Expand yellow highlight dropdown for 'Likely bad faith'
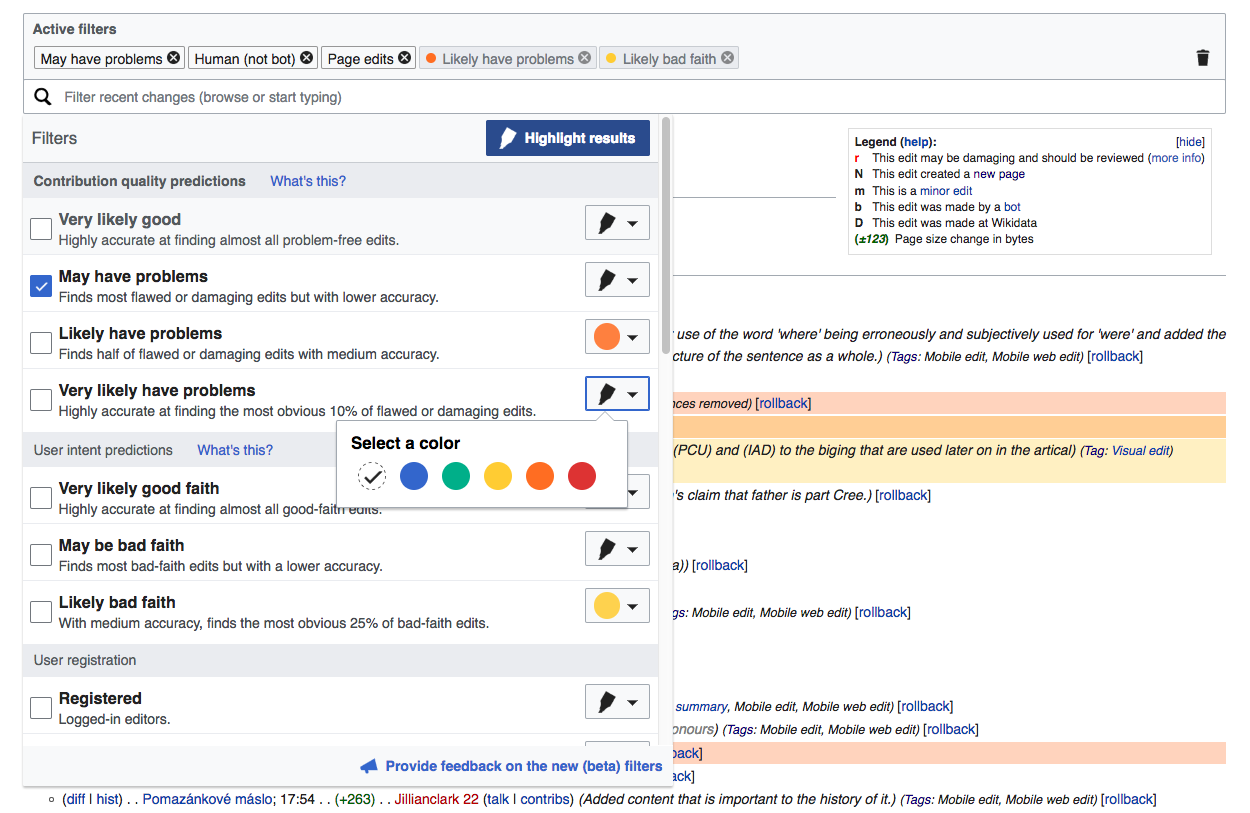The image size is (1250, 813). [617, 606]
